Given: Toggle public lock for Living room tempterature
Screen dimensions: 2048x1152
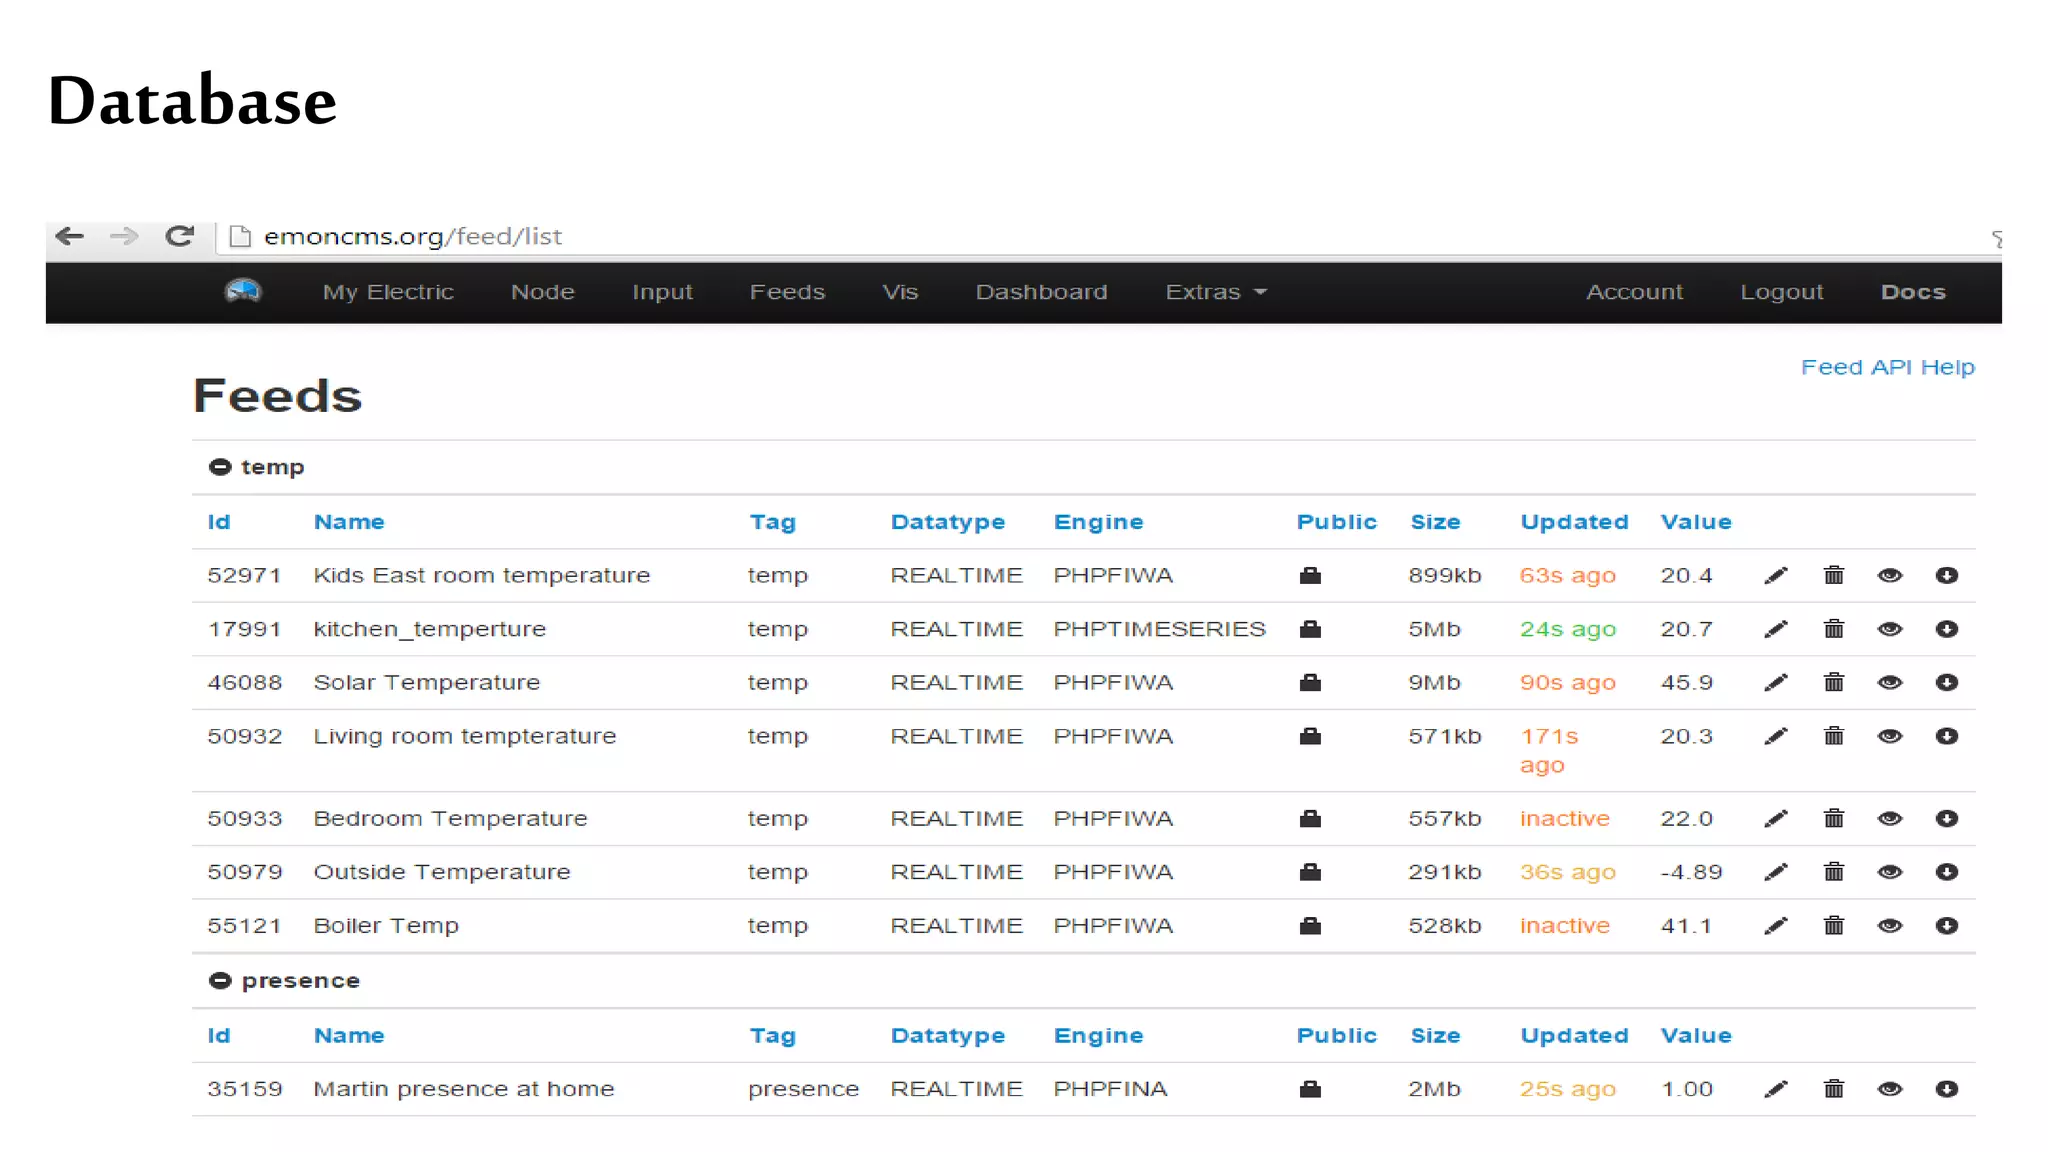Looking at the screenshot, I should coord(1310,737).
